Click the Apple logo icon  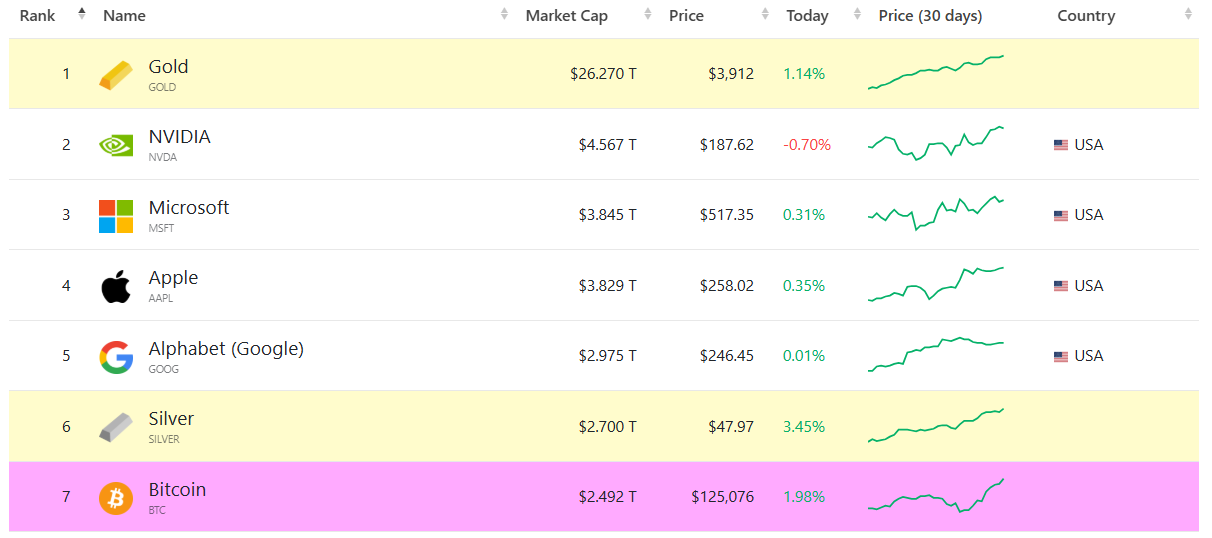(115, 286)
